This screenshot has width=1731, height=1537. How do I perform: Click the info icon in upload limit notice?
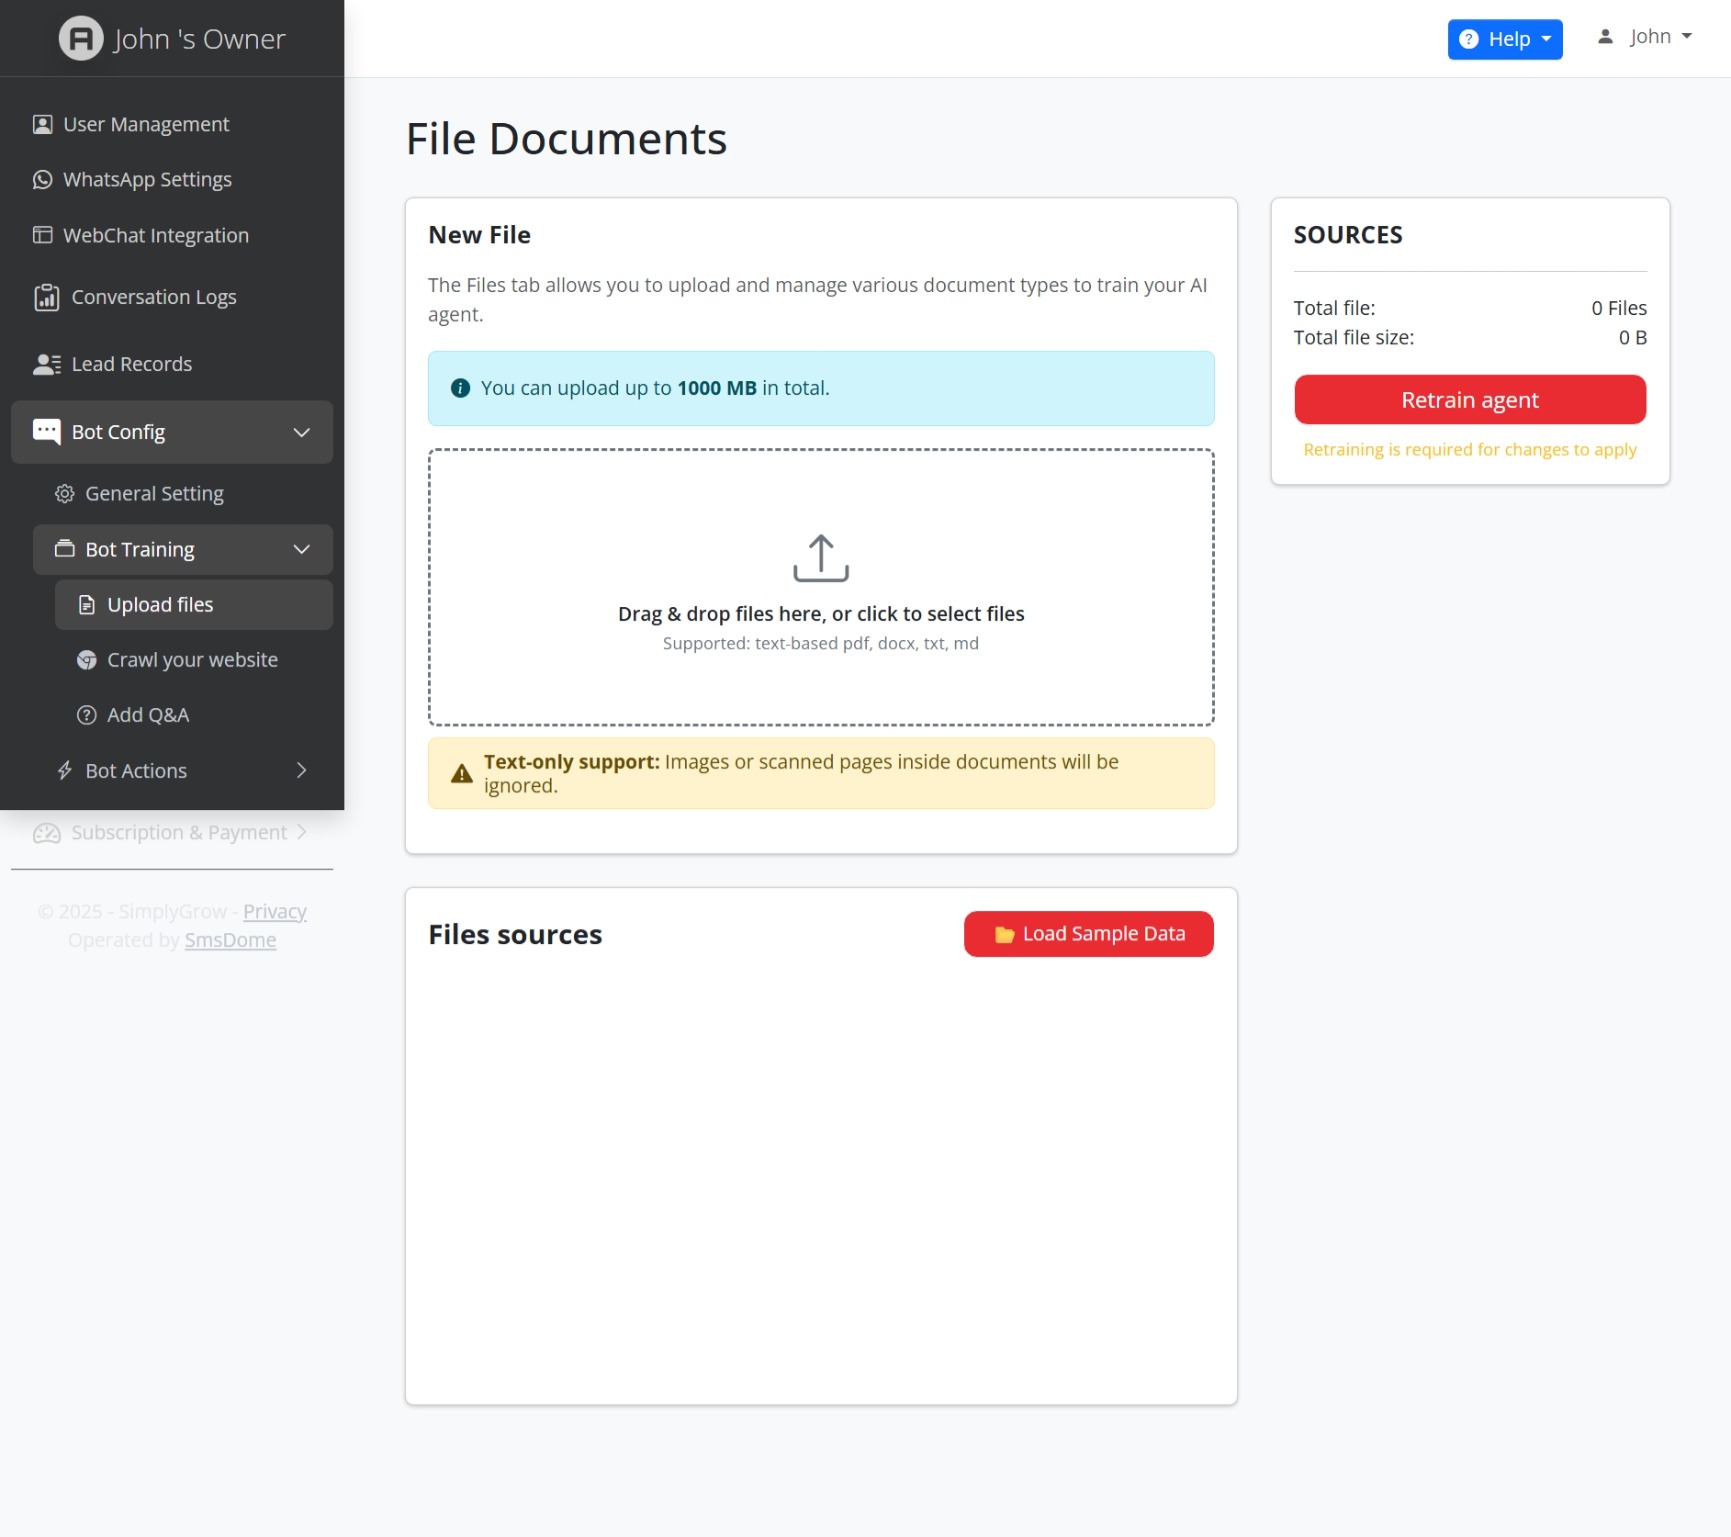[460, 388]
